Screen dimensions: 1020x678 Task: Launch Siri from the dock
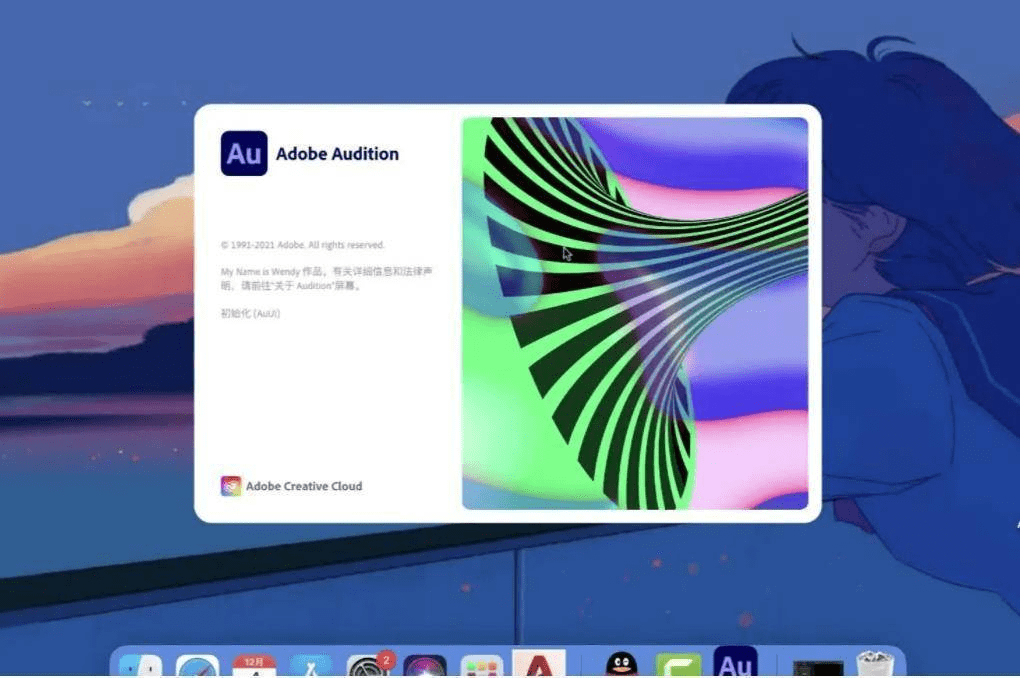point(425,666)
